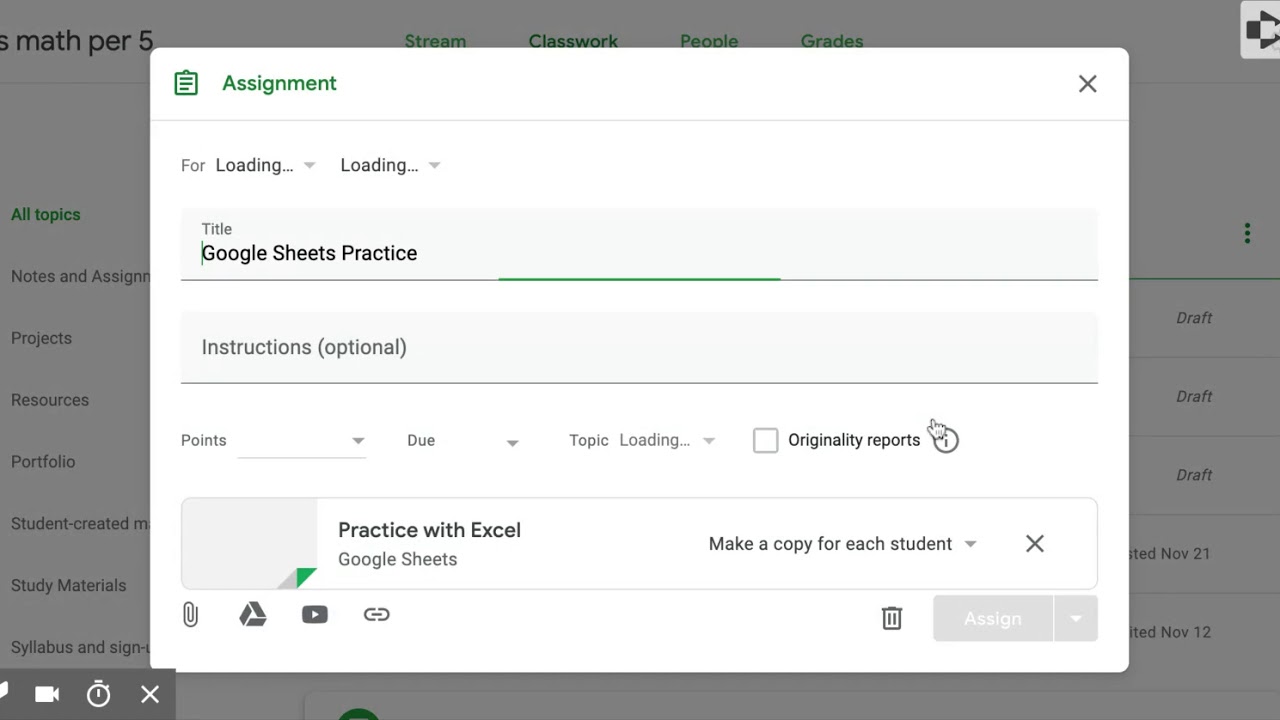Click the add link icon
Image resolution: width=1280 pixels, height=720 pixels.
click(377, 615)
